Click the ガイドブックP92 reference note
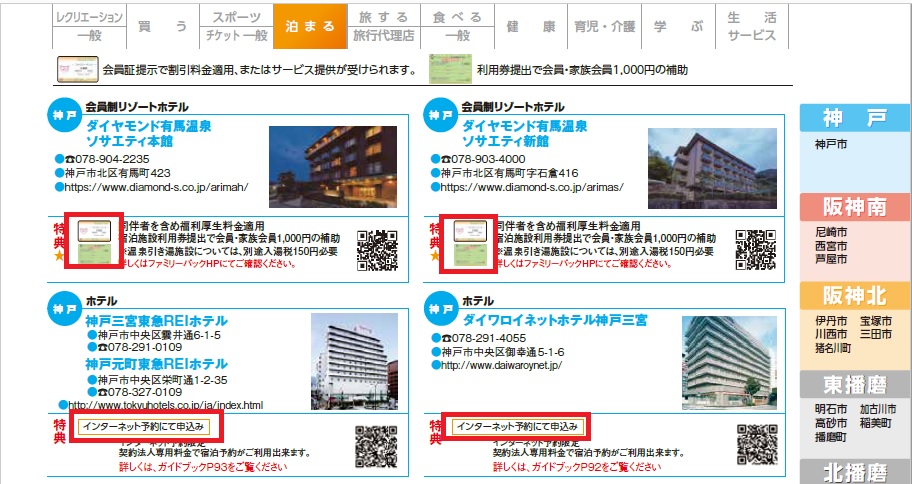Image resolution: width=912 pixels, height=484 pixels. pos(577,467)
